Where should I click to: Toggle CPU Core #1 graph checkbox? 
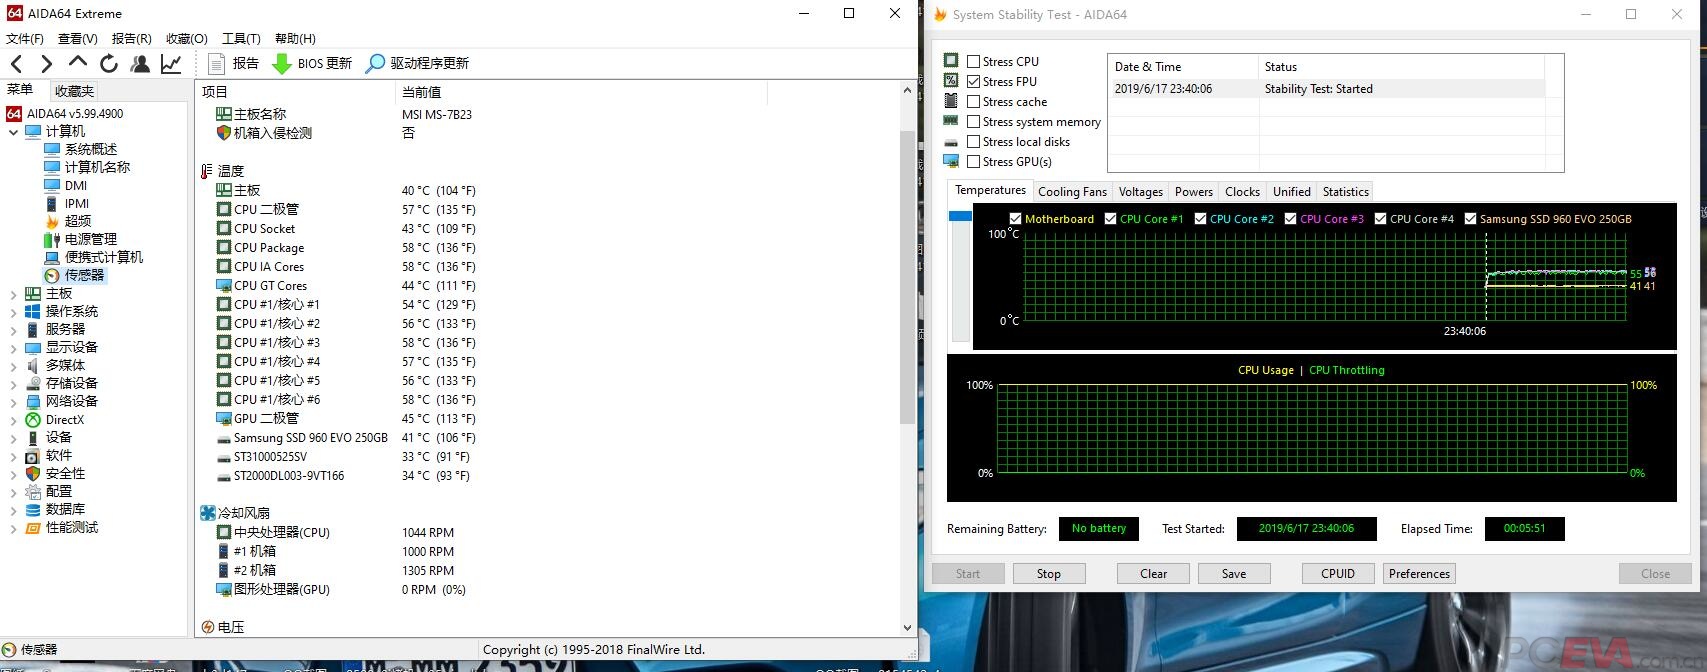1110,218
